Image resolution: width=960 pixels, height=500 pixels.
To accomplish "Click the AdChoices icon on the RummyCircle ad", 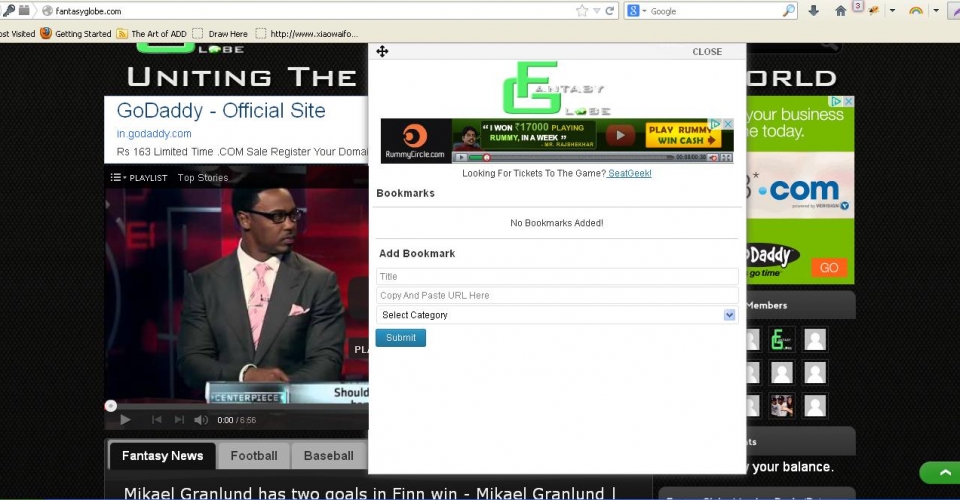I will pos(716,124).
